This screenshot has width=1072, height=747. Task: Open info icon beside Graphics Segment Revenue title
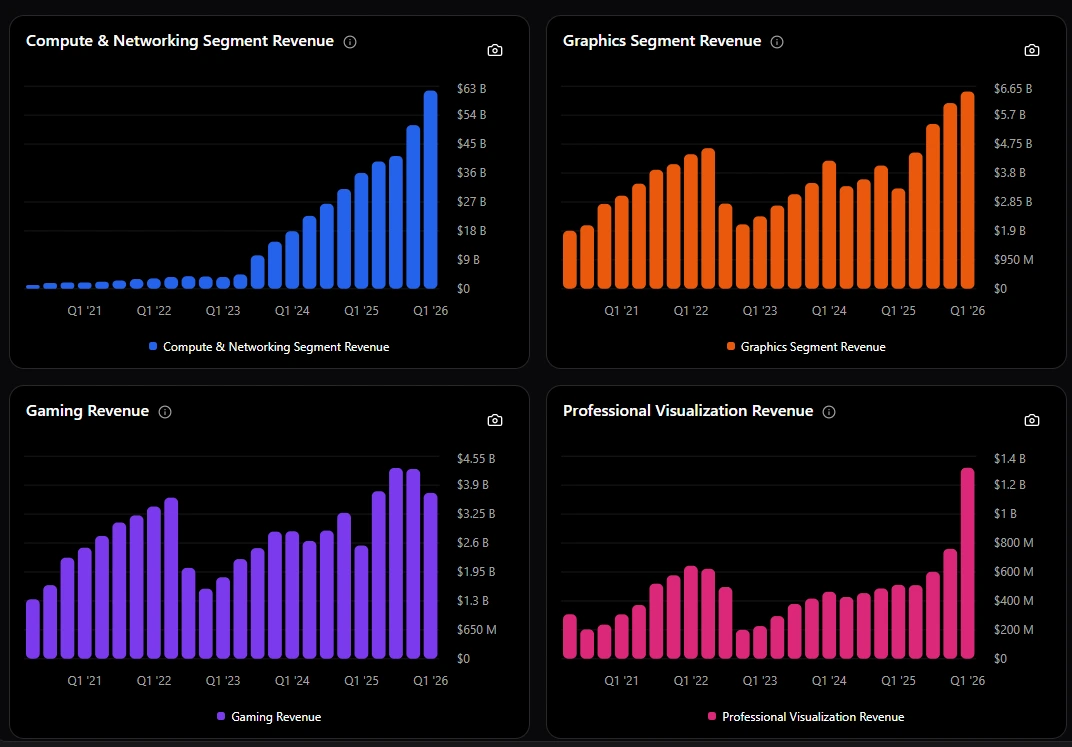(777, 42)
